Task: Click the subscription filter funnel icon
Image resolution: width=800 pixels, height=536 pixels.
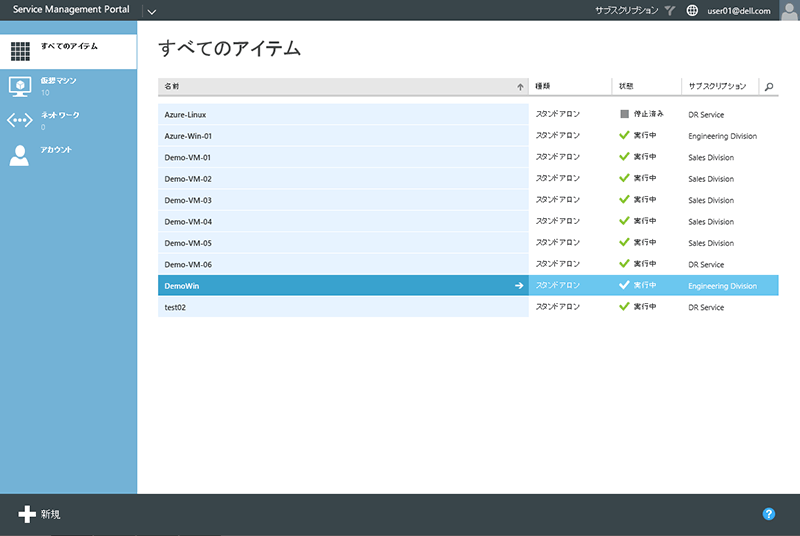Action: (x=671, y=10)
